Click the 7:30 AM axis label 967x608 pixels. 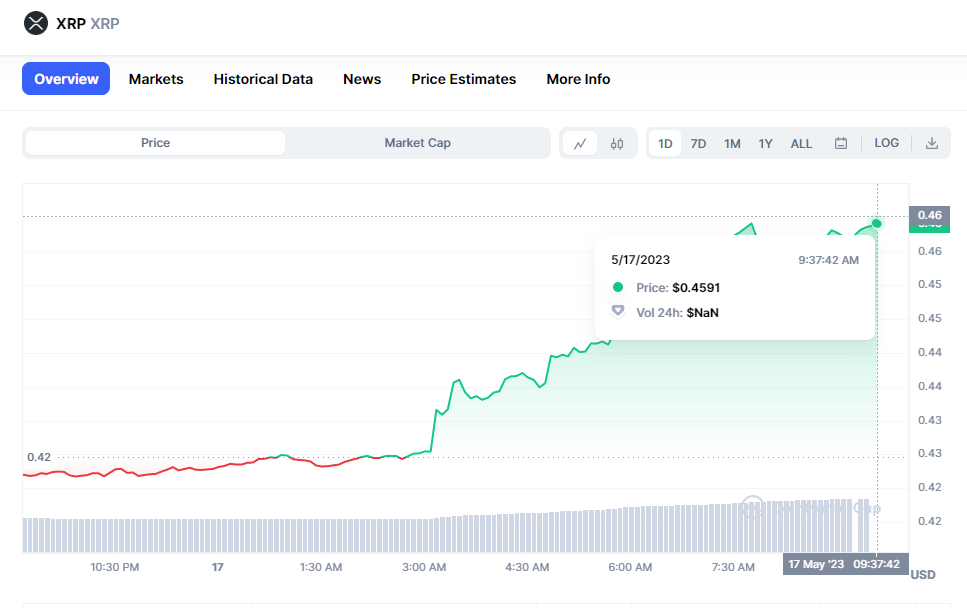pyautogui.click(x=733, y=567)
